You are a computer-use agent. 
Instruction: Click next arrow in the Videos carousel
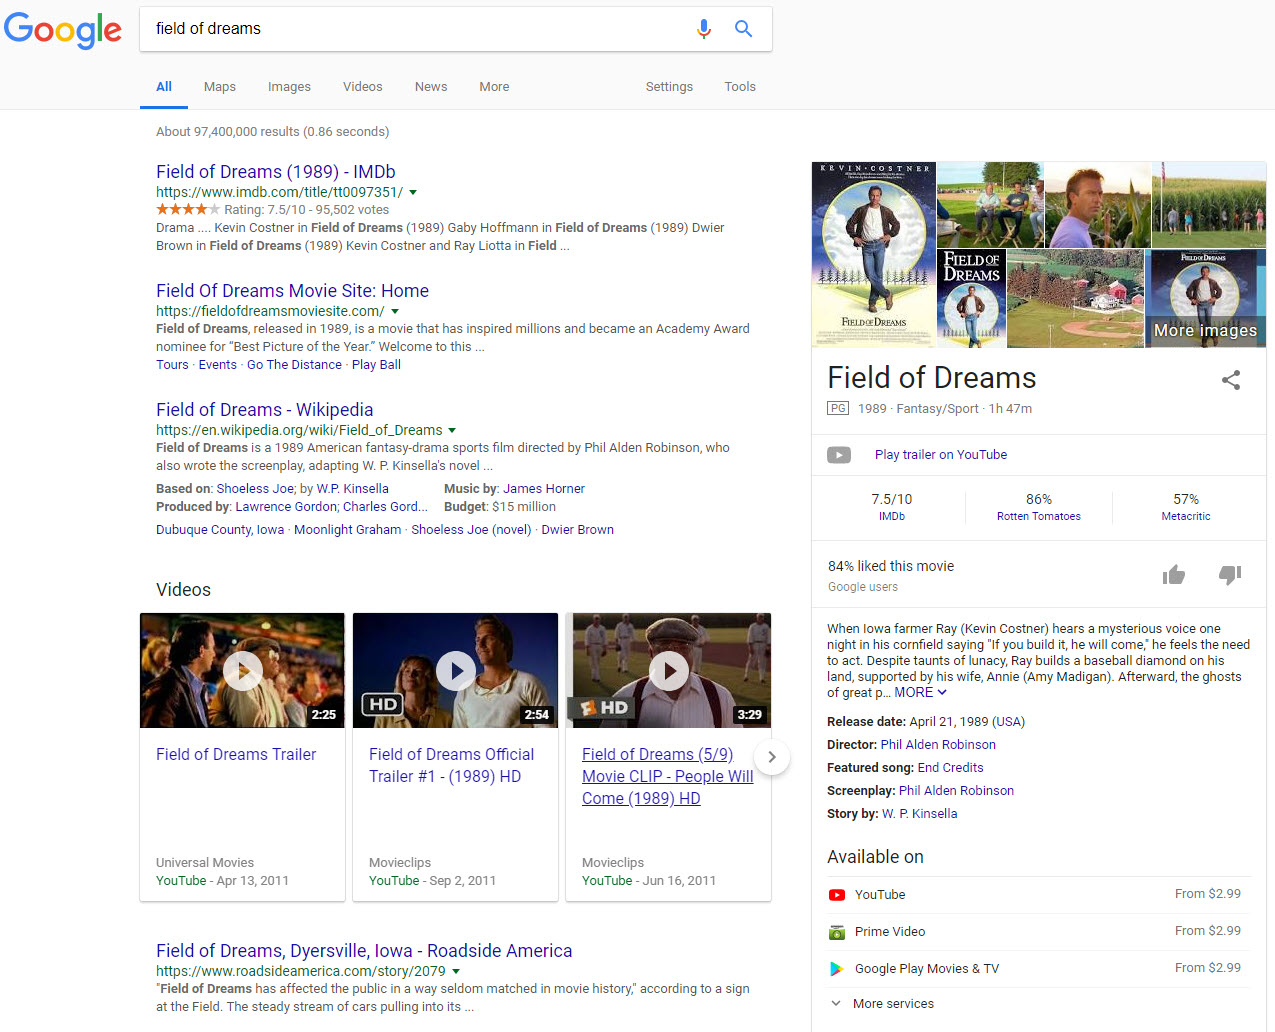pos(771,757)
